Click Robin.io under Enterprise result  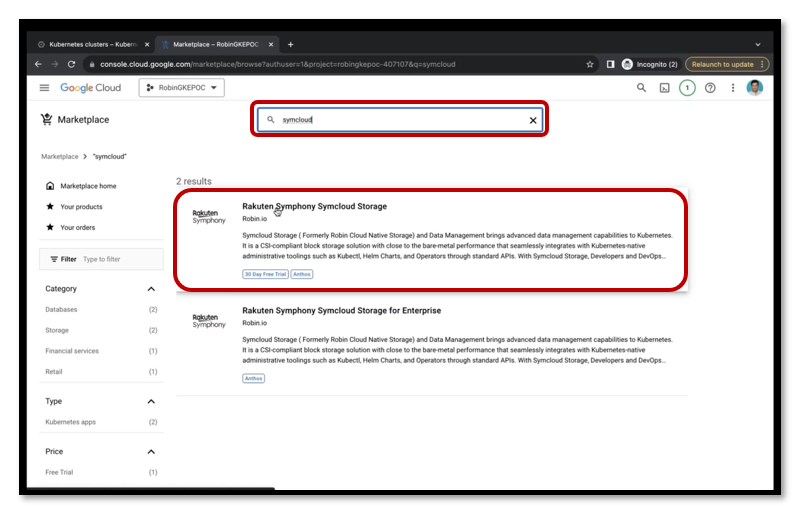point(254,323)
